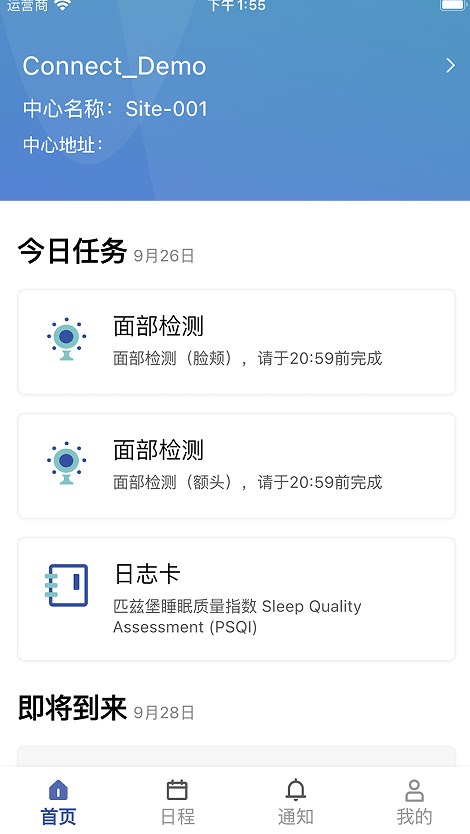This screenshot has width=470, height=834.
Task: Open the 我的 profile icon
Action: 414,790
